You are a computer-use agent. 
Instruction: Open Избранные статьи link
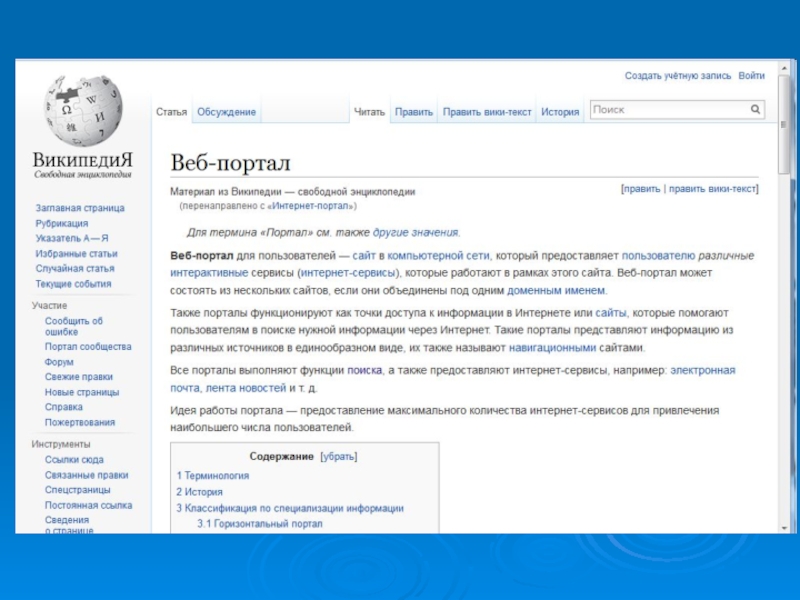click(77, 253)
